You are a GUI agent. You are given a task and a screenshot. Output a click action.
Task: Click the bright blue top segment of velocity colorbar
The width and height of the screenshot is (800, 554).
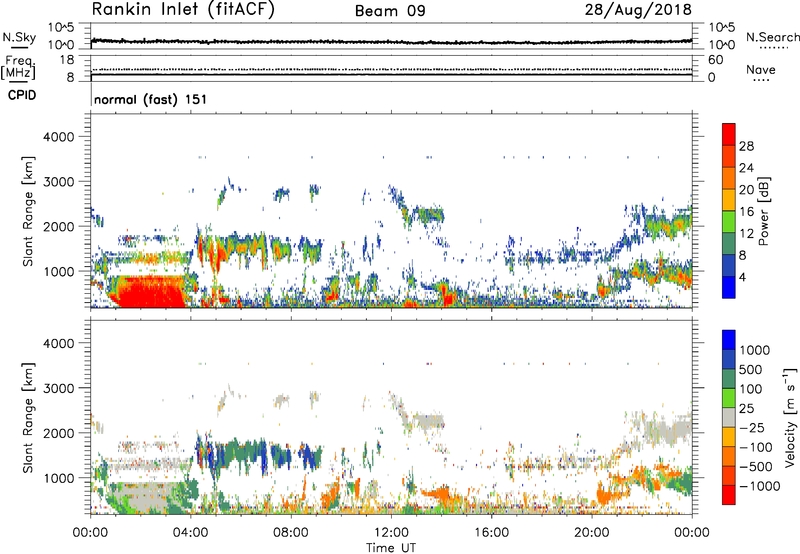(729, 340)
